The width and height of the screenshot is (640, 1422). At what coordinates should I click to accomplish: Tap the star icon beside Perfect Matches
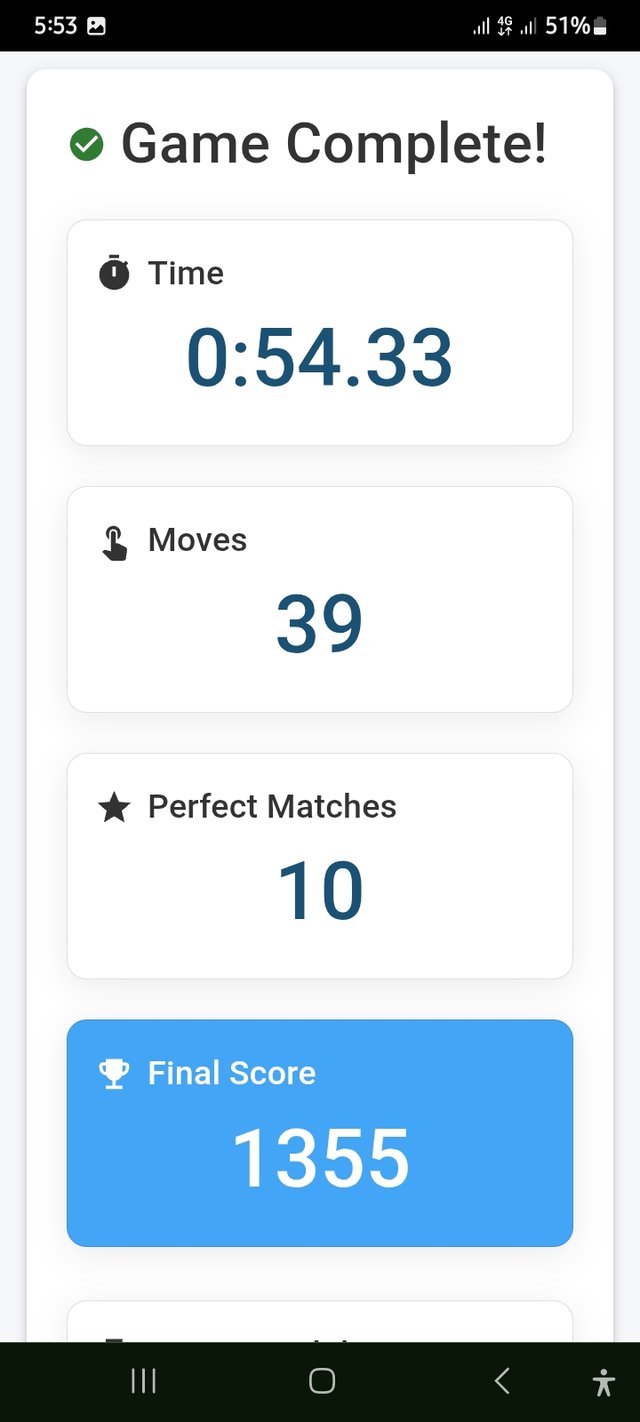[115, 808]
